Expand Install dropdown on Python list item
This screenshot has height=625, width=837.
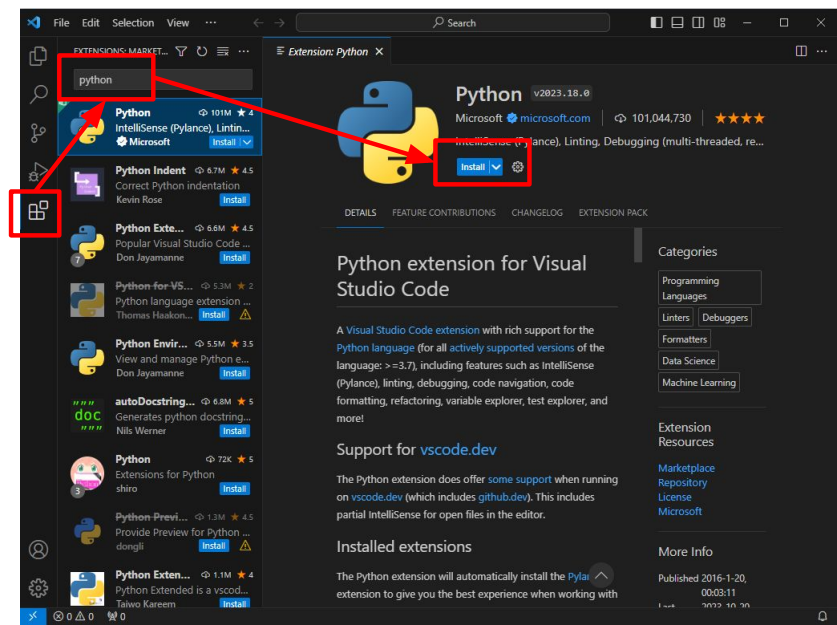[247, 142]
